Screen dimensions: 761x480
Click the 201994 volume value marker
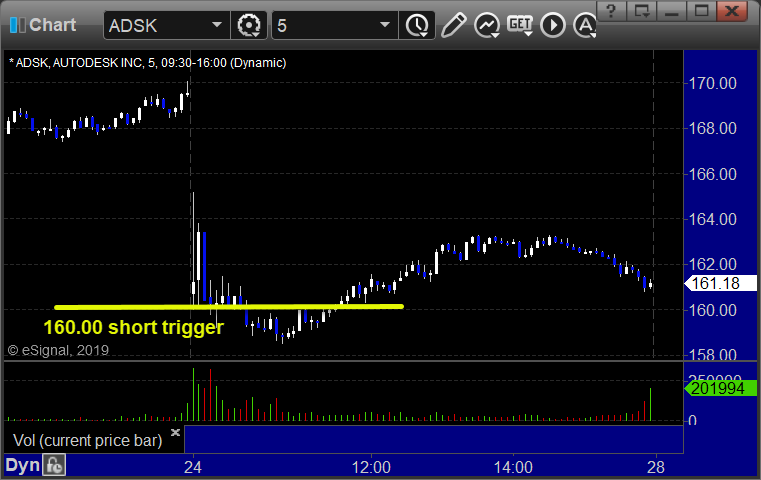coord(720,388)
